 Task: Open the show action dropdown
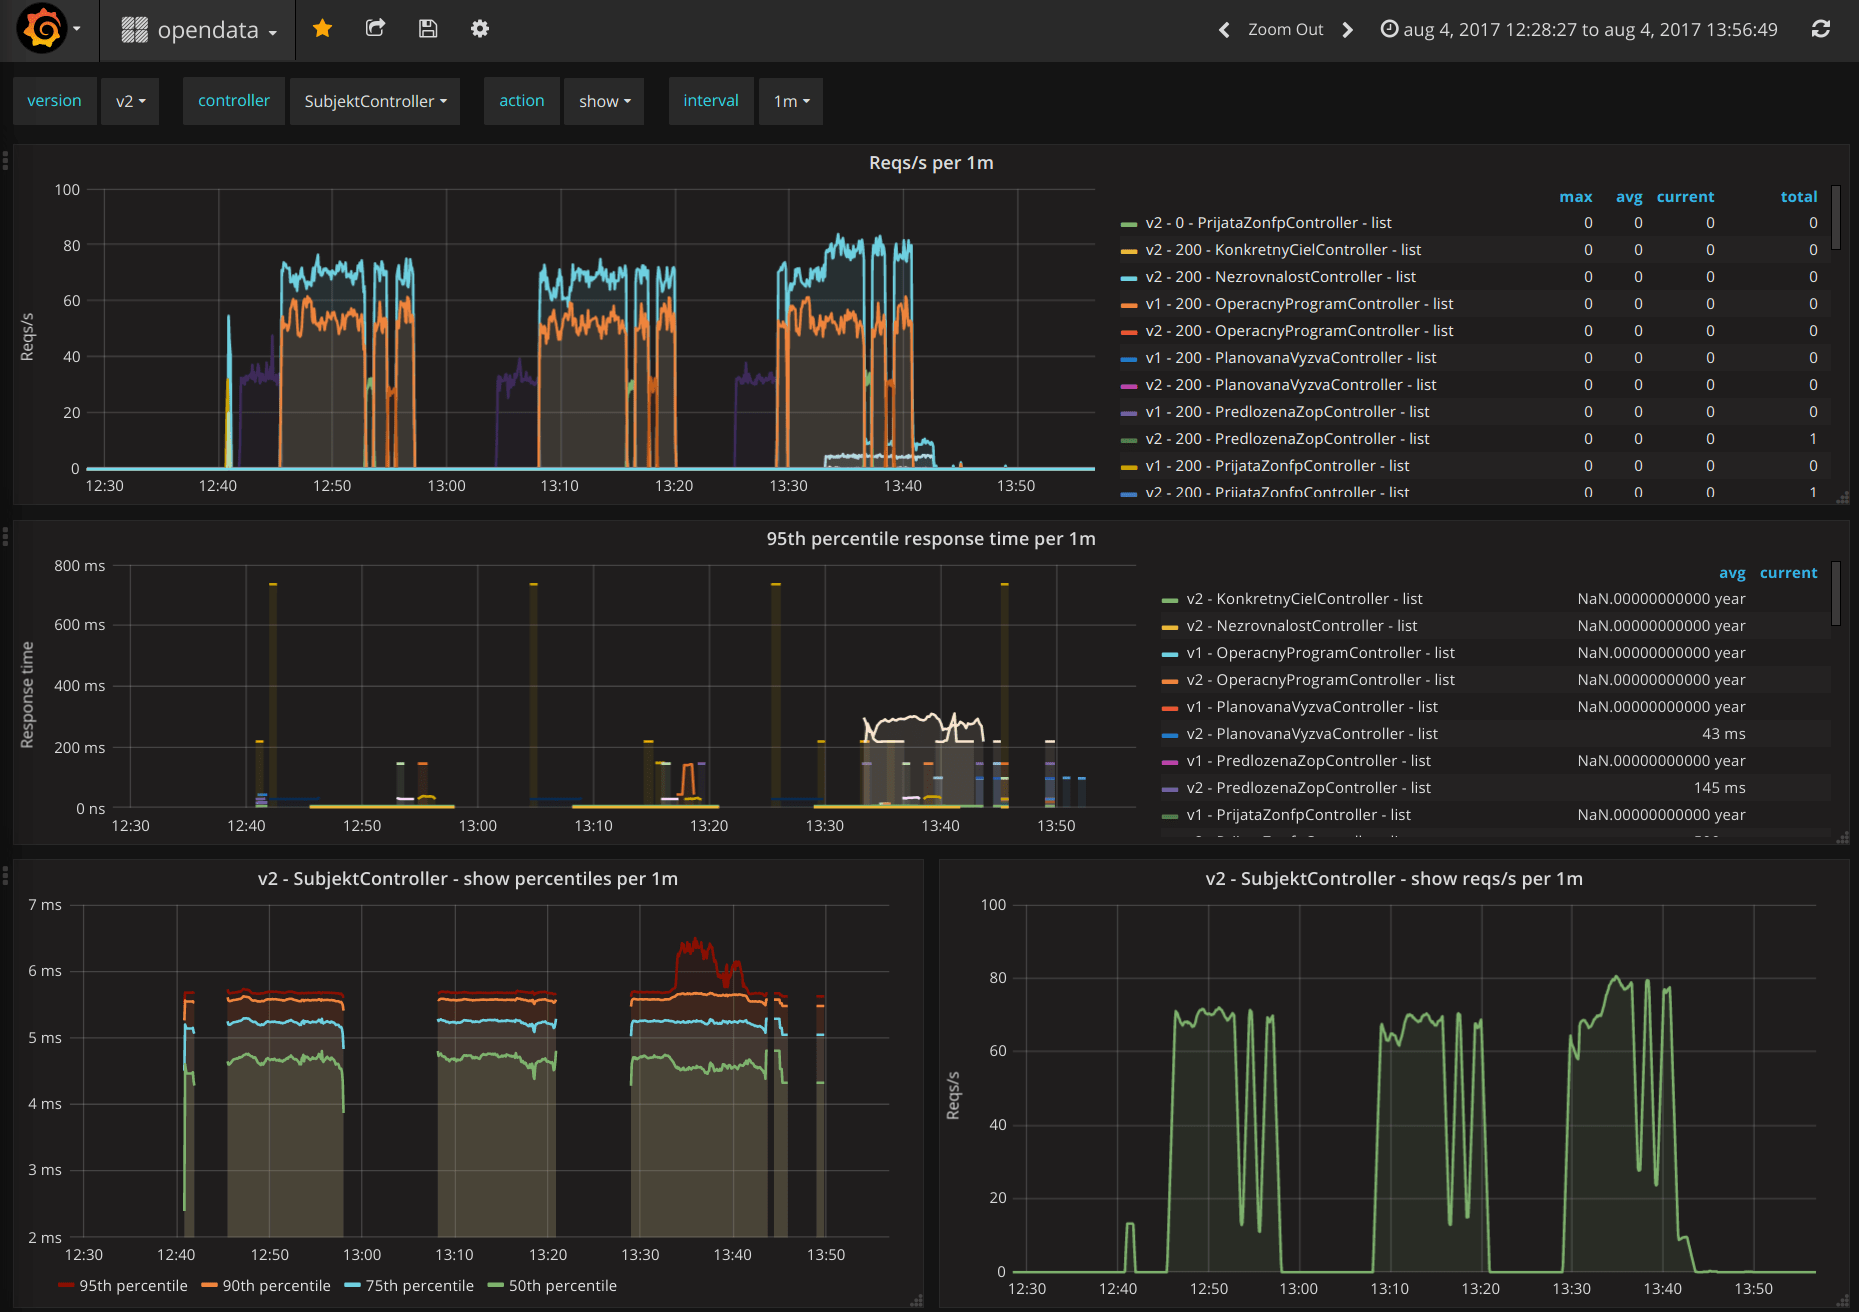coord(603,101)
